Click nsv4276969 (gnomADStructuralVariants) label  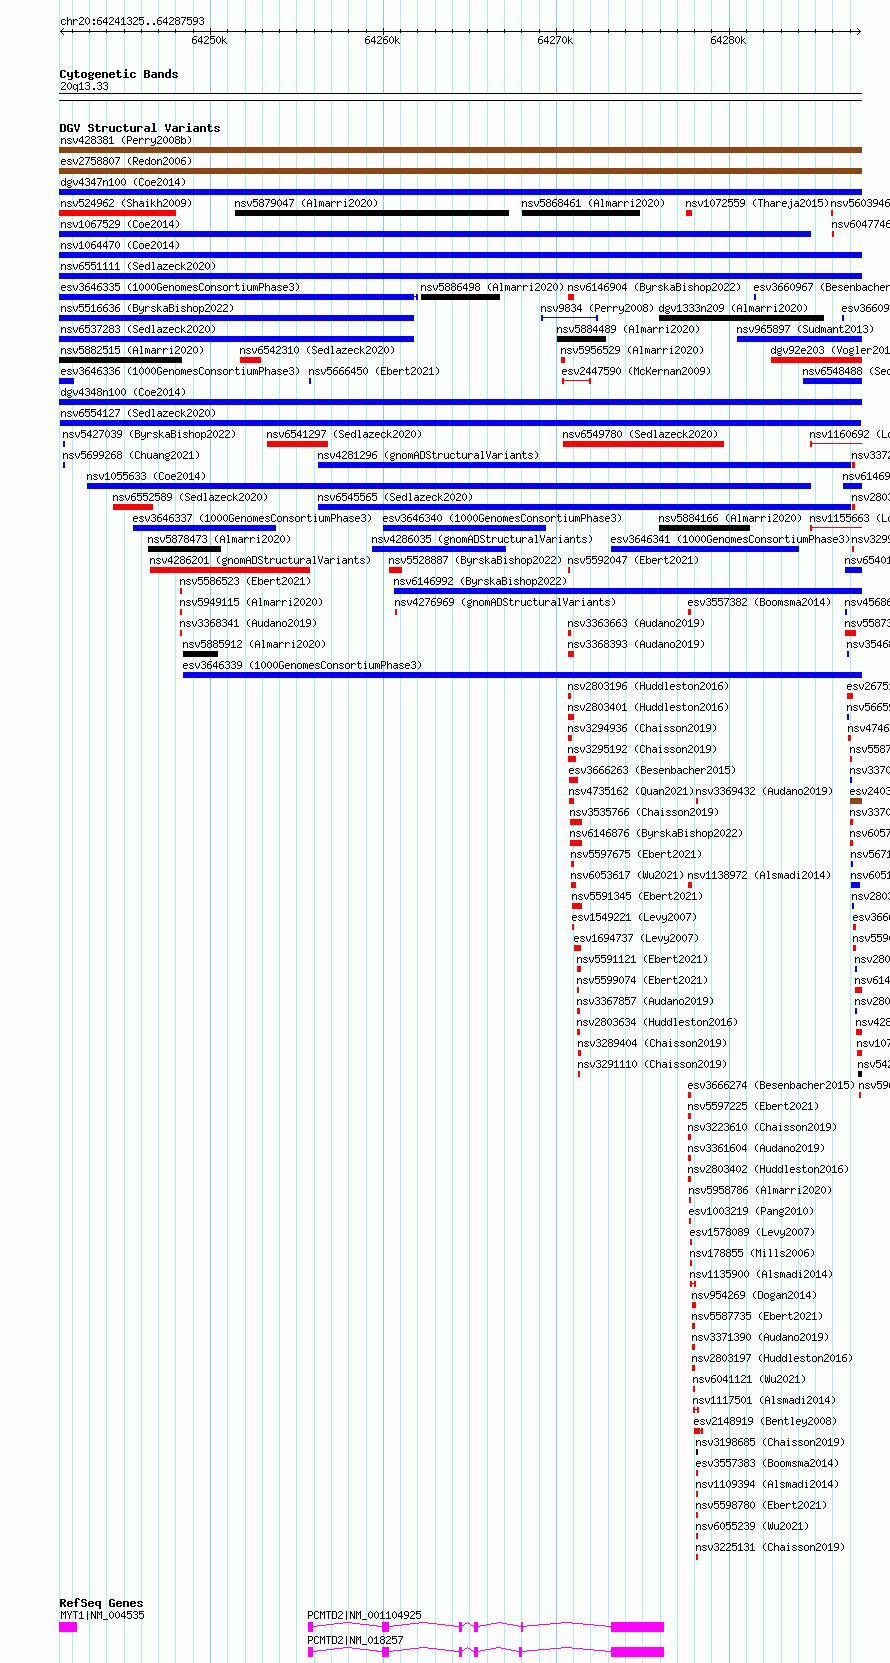point(505,602)
